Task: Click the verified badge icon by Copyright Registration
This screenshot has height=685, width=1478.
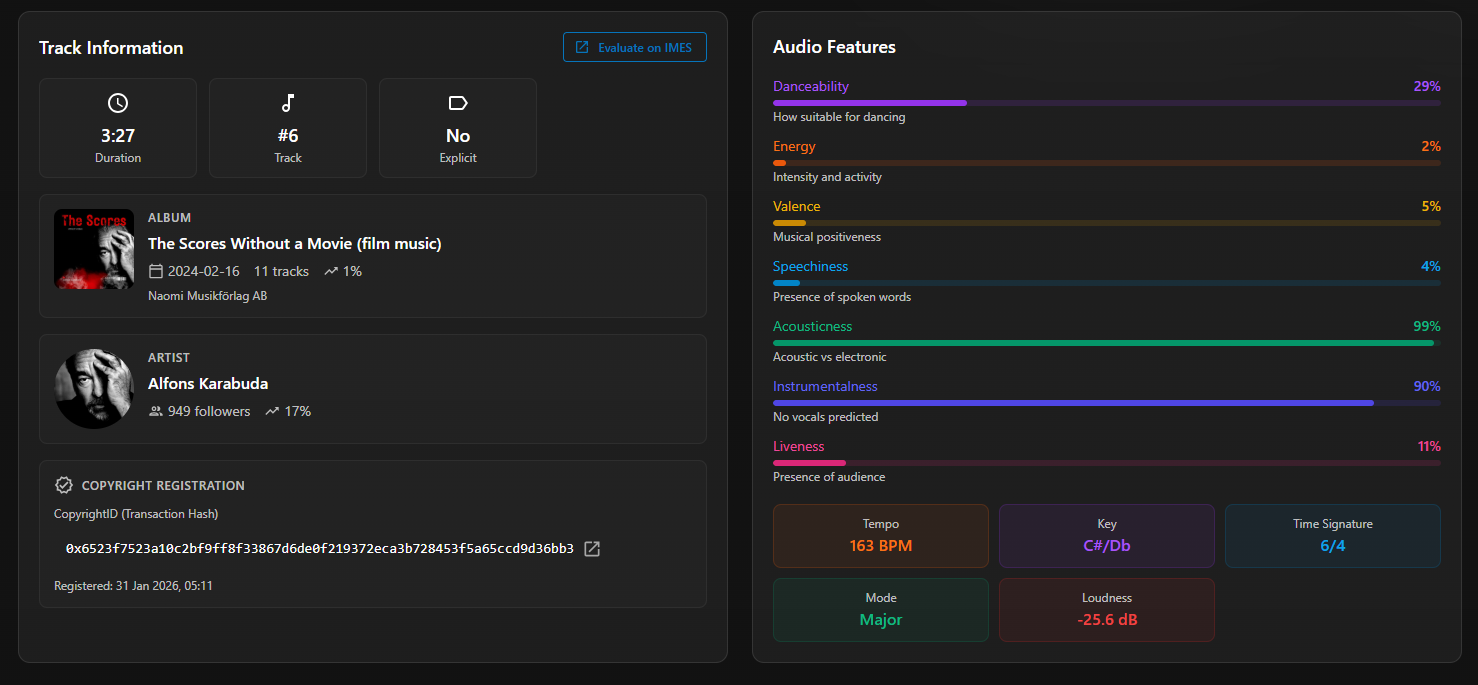Action: click(x=64, y=485)
